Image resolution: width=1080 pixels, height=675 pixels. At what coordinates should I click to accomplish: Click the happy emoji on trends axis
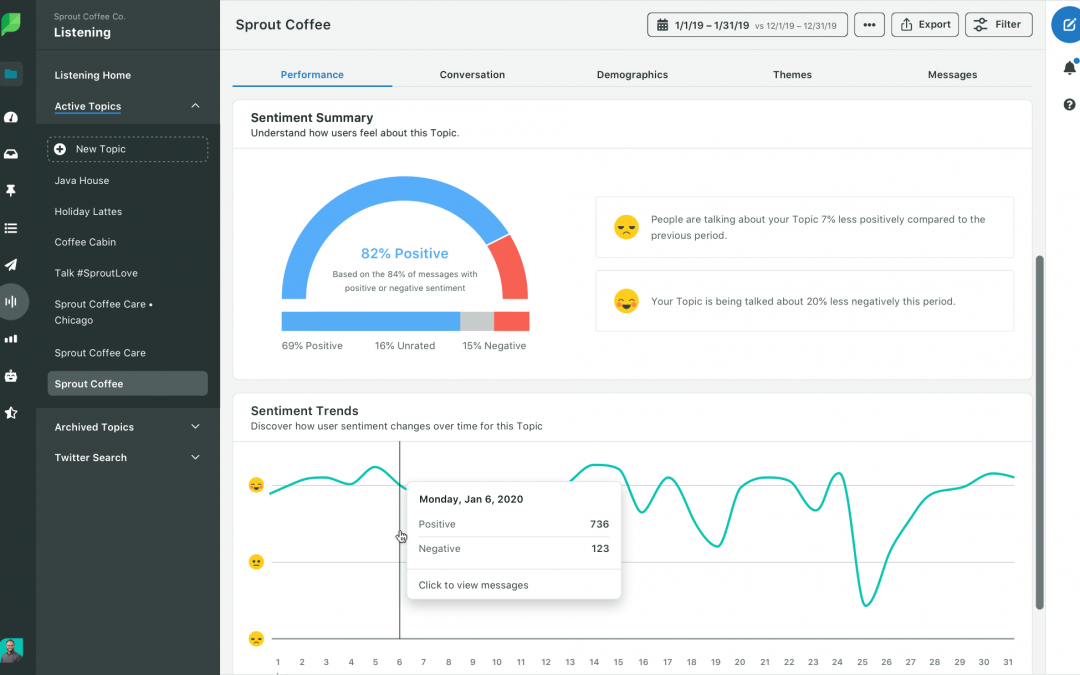point(256,486)
